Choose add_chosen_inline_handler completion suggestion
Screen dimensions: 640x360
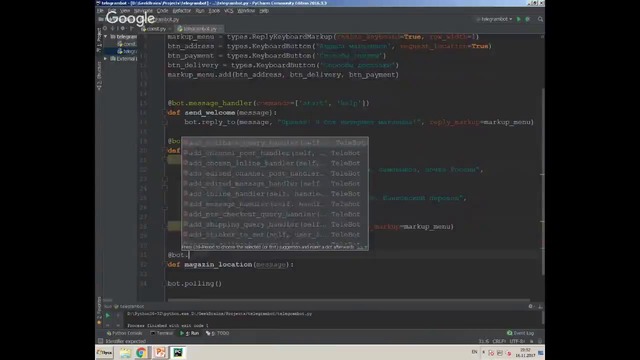(x=275, y=163)
